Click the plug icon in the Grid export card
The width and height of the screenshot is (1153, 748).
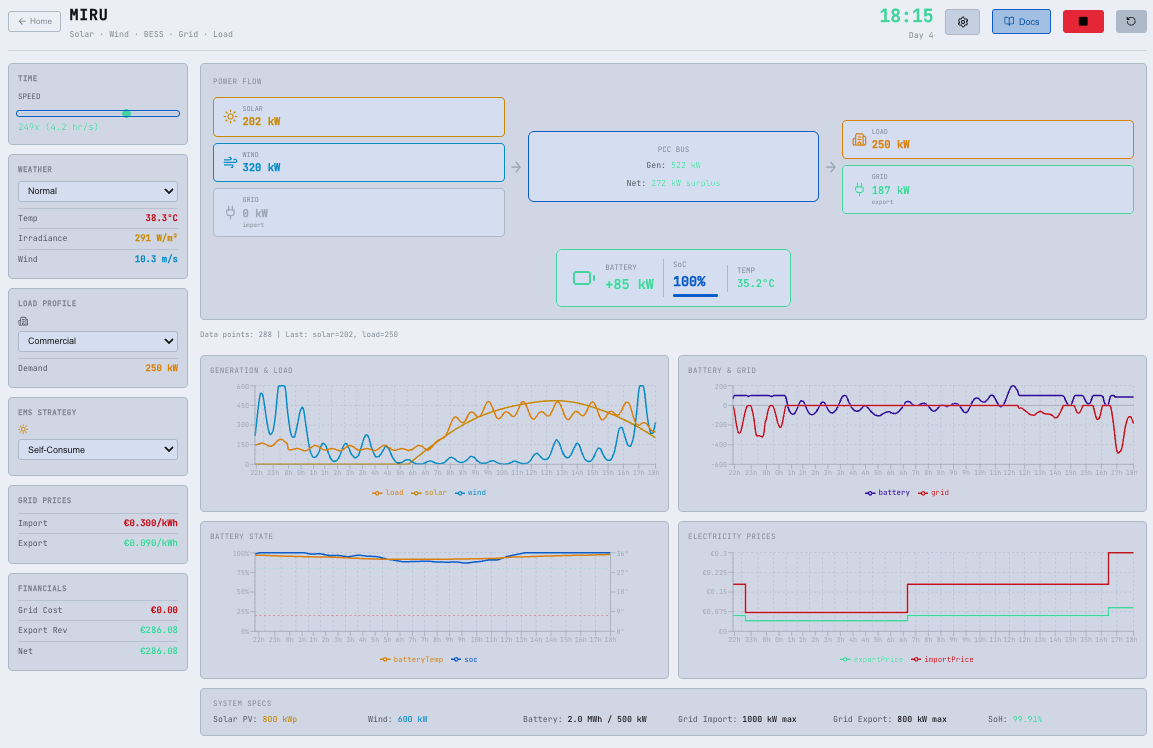tap(859, 190)
